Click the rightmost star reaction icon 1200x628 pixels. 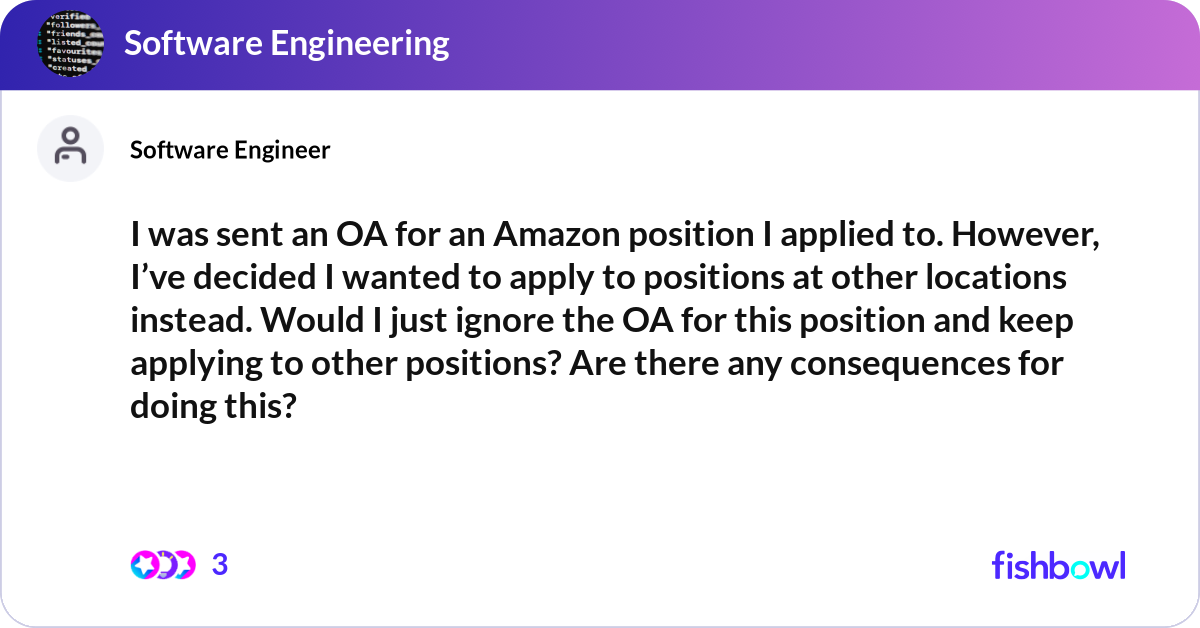pyautogui.click(x=185, y=564)
